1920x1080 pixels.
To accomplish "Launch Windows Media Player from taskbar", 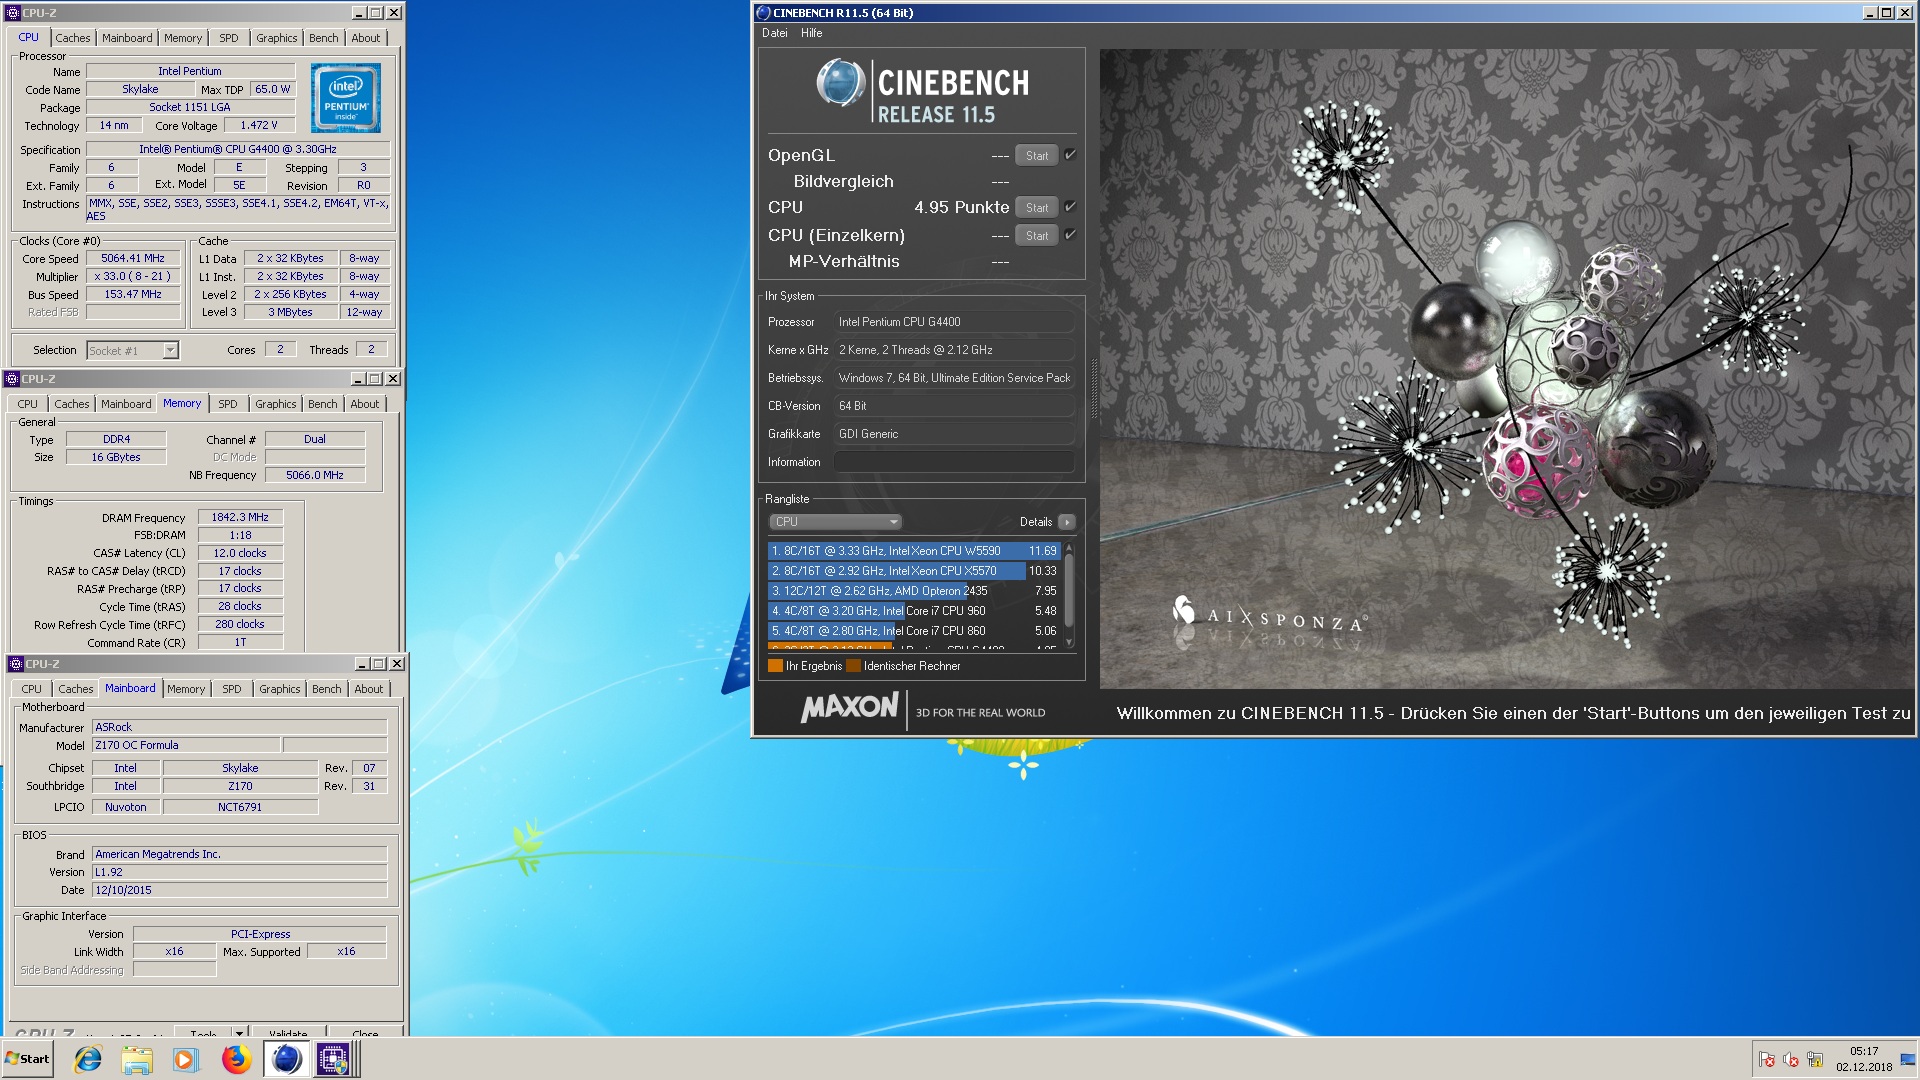I will pos(186,1059).
